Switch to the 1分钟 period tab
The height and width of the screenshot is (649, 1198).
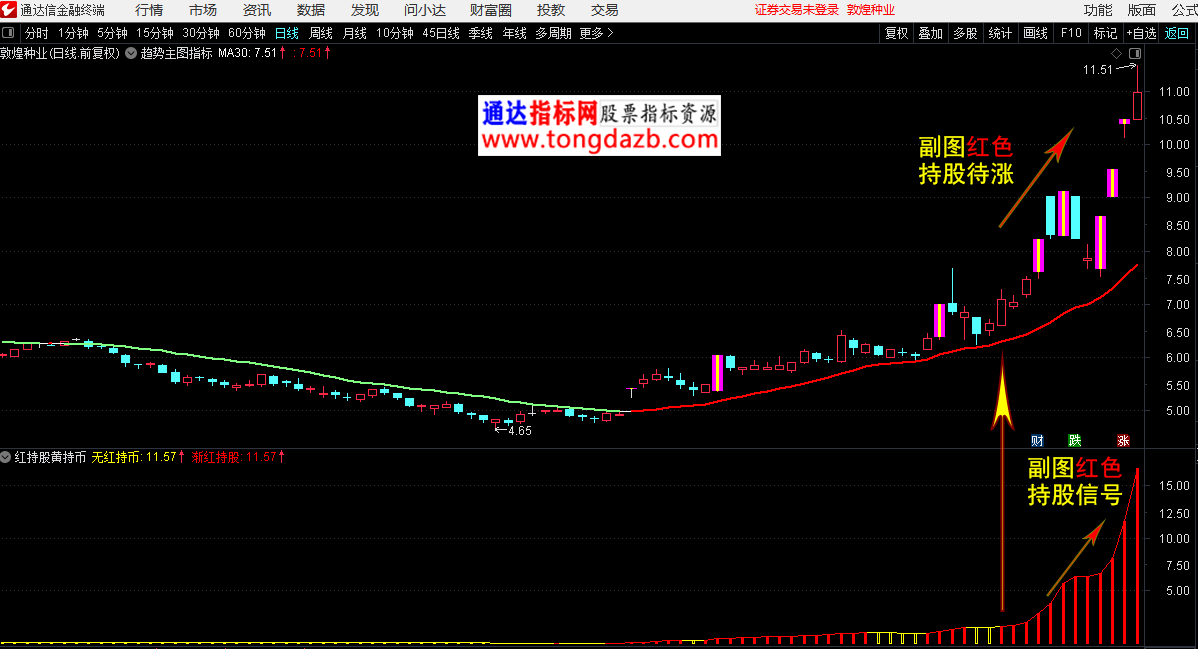click(x=73, y=33)
